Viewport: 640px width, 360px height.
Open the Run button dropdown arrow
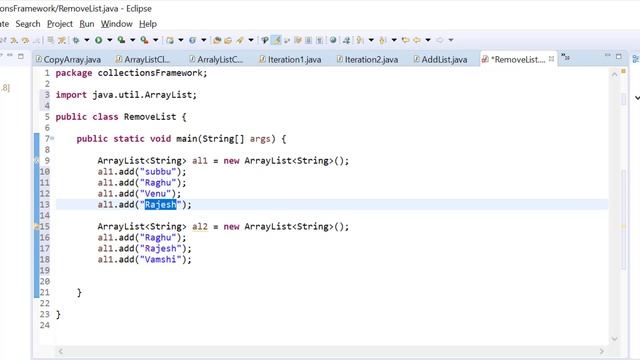(x=110, y=40)
